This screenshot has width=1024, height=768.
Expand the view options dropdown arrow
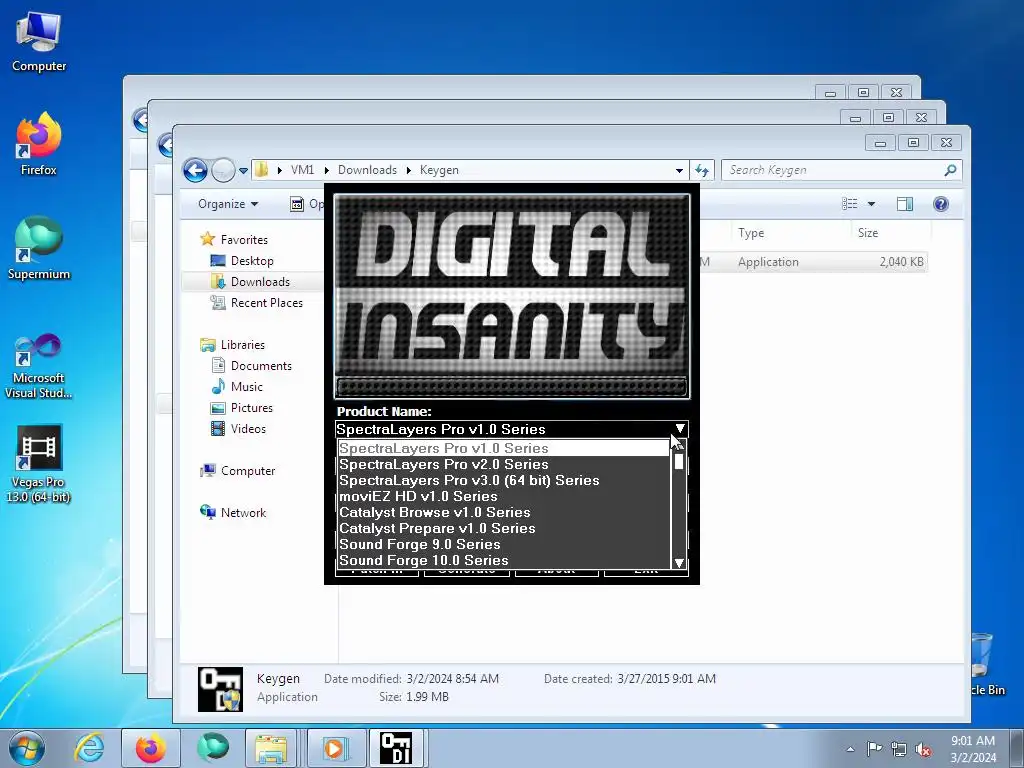pyautogui.click(x=871, y=204)
